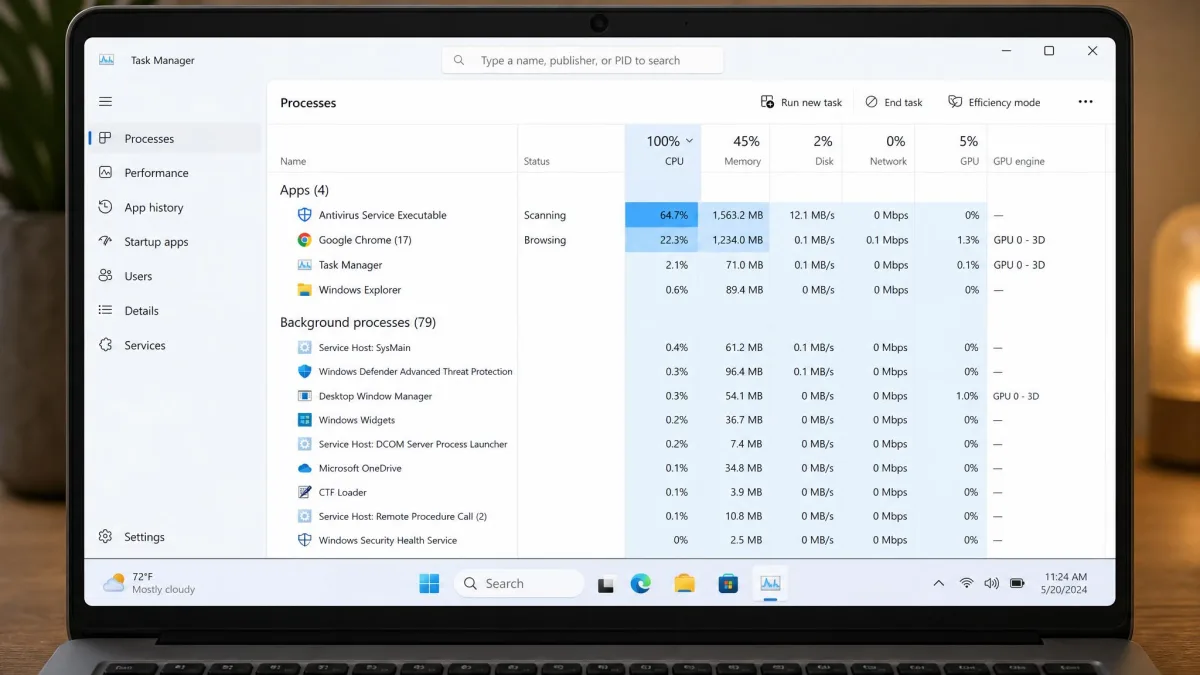Viewport: 1200px width, 675px height.
Task: Open the CPU column sort dropdown arrow
Action: pyautogui.click(x=689, y=141)
